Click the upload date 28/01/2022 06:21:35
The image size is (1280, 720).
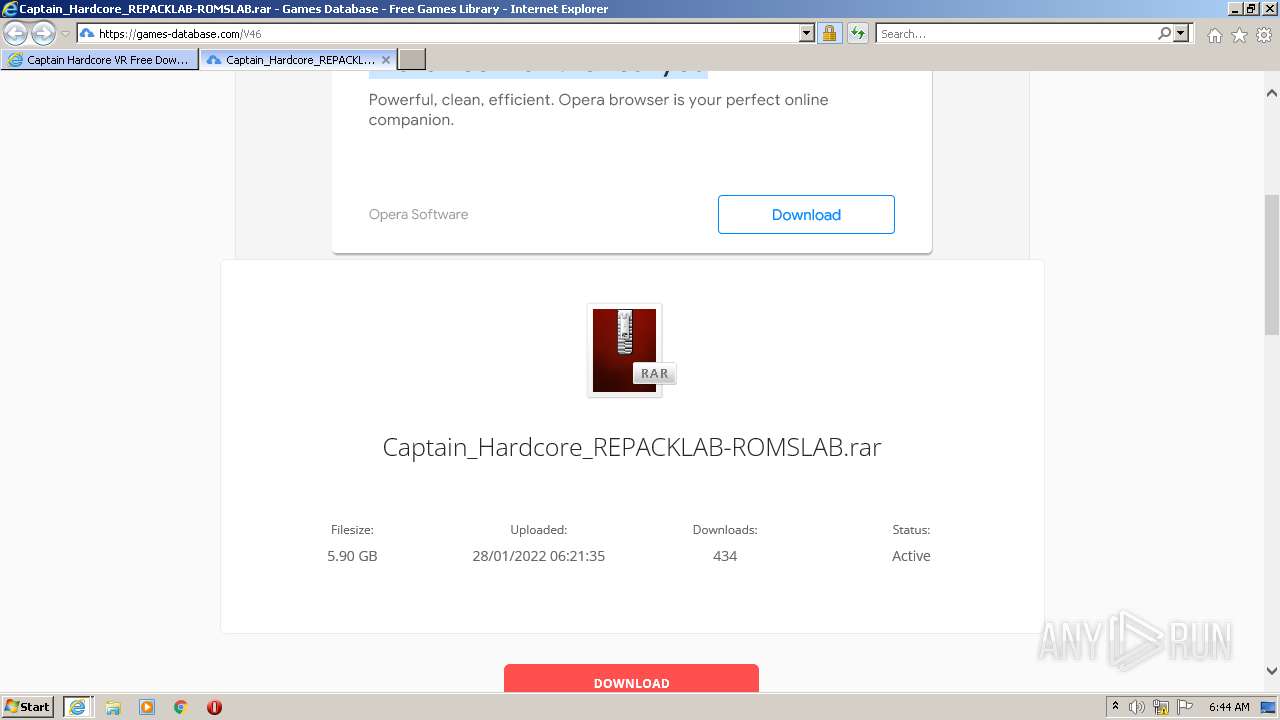coord(538,556)
